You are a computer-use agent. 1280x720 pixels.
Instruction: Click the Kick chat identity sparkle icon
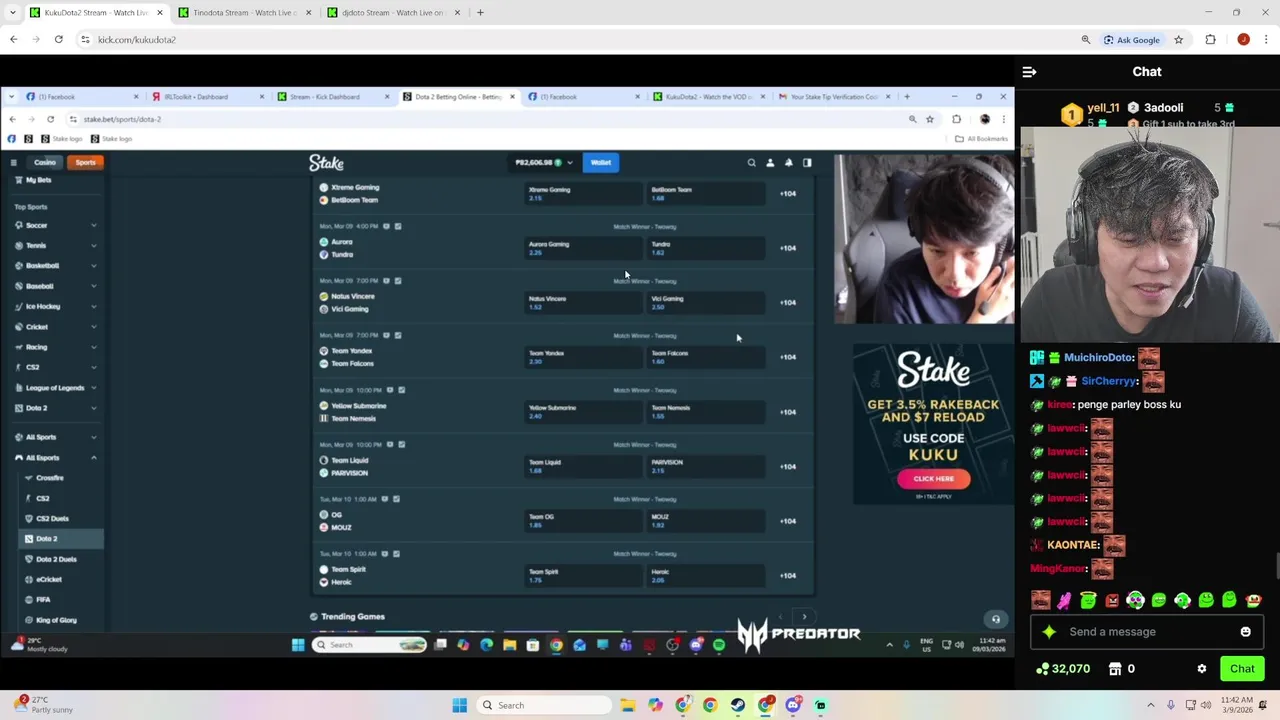click(x=1049, y=632)
